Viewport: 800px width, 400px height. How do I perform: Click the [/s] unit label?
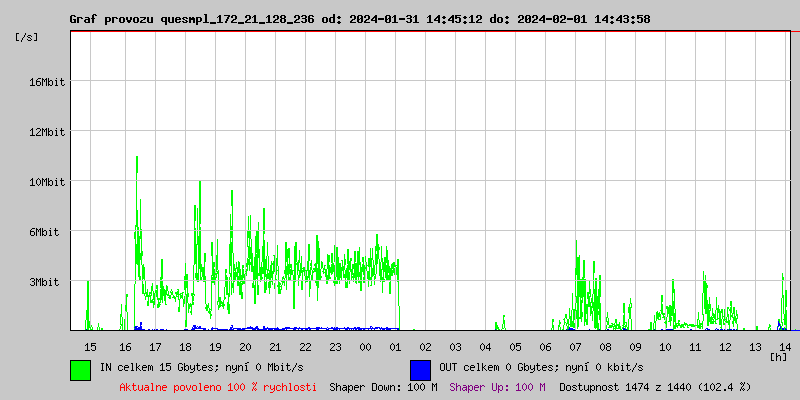[x=27, y=37]
